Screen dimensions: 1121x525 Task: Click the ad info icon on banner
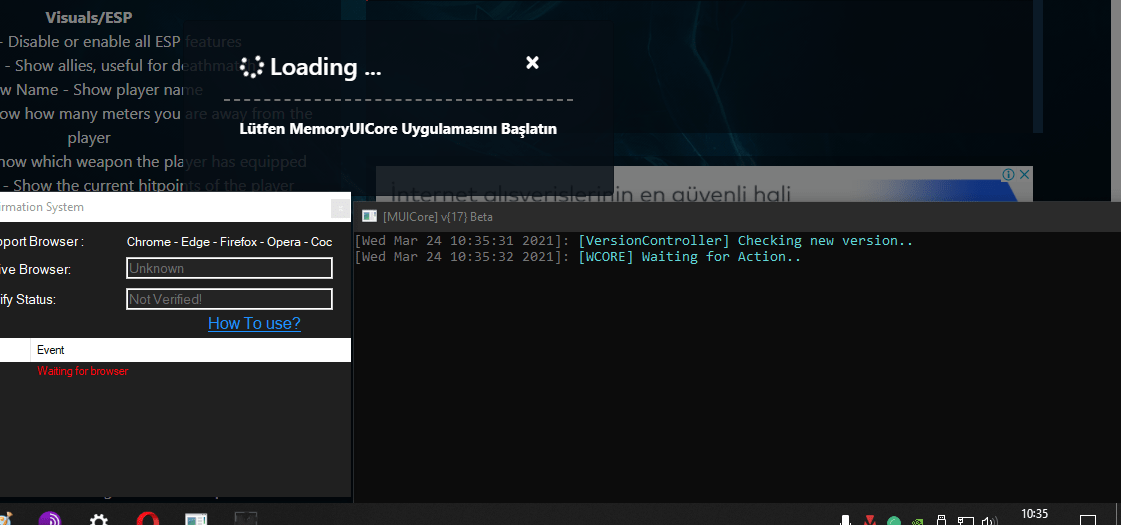pos(1008,175)
